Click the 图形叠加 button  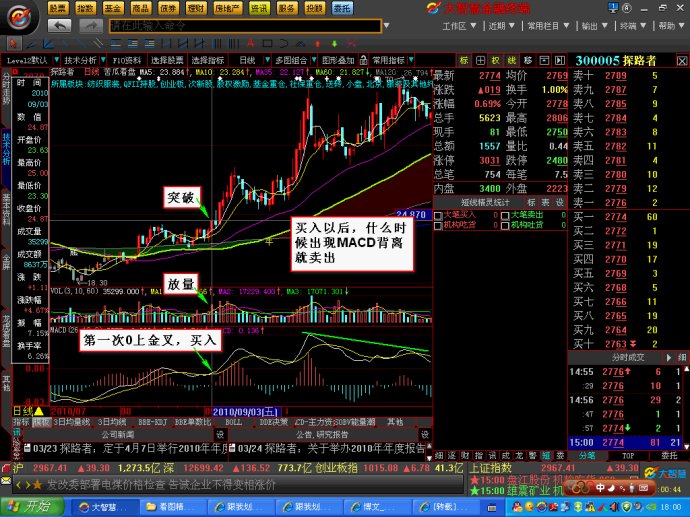[x=338, y=60]
